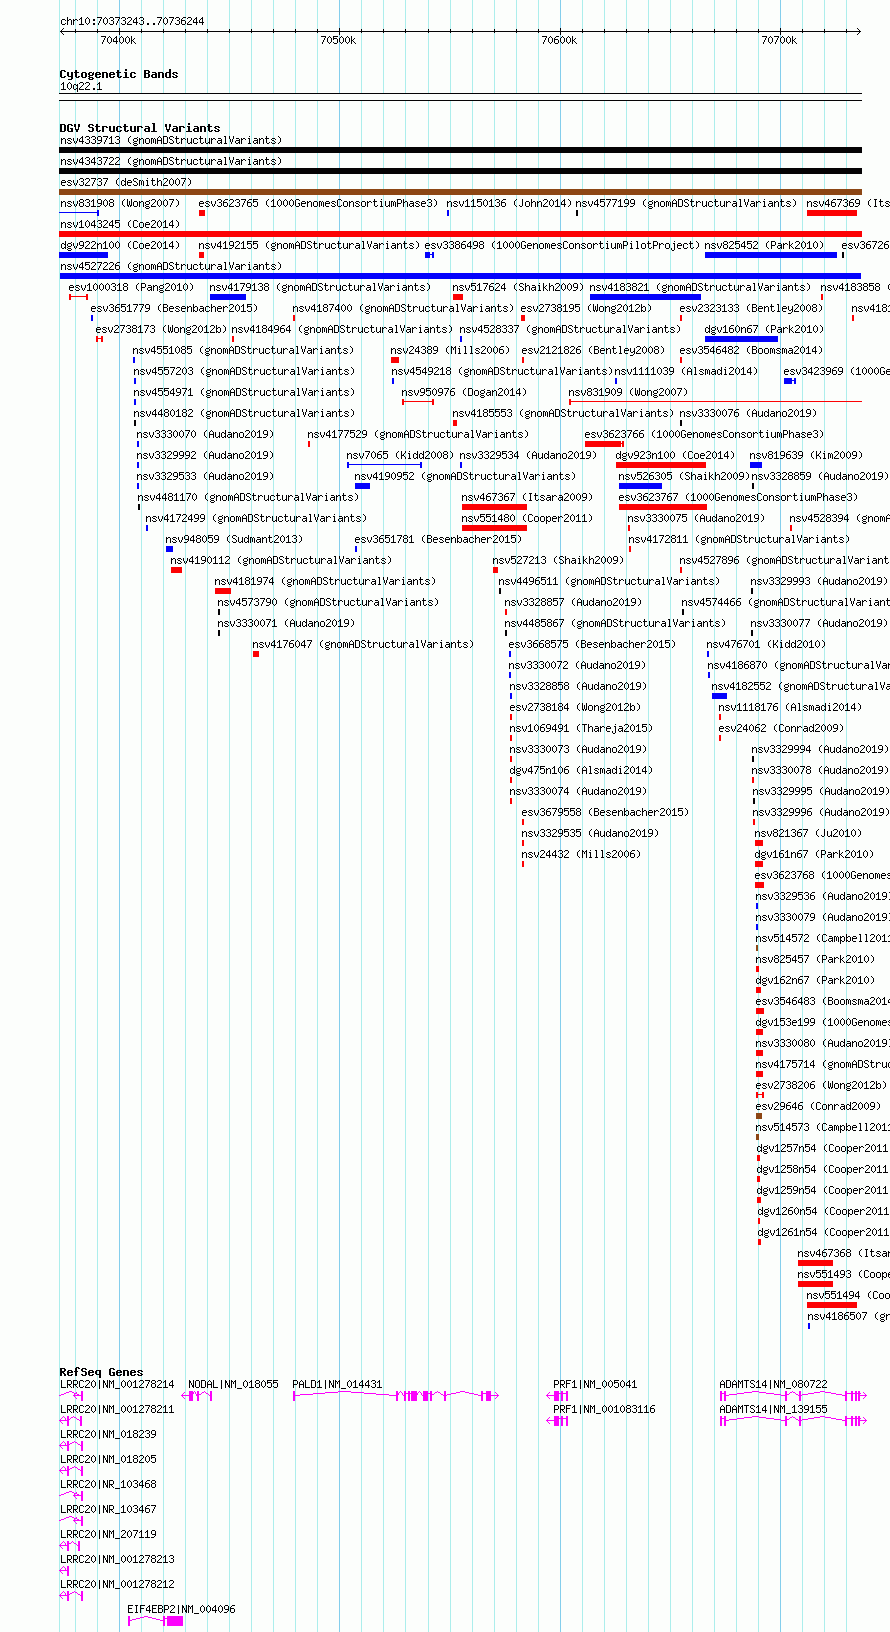Image resolution: width=890 pixels, height=1632 pixels.
Task: Open nsv7065 (Kidd2008) variant
Action: click(400, 455)
